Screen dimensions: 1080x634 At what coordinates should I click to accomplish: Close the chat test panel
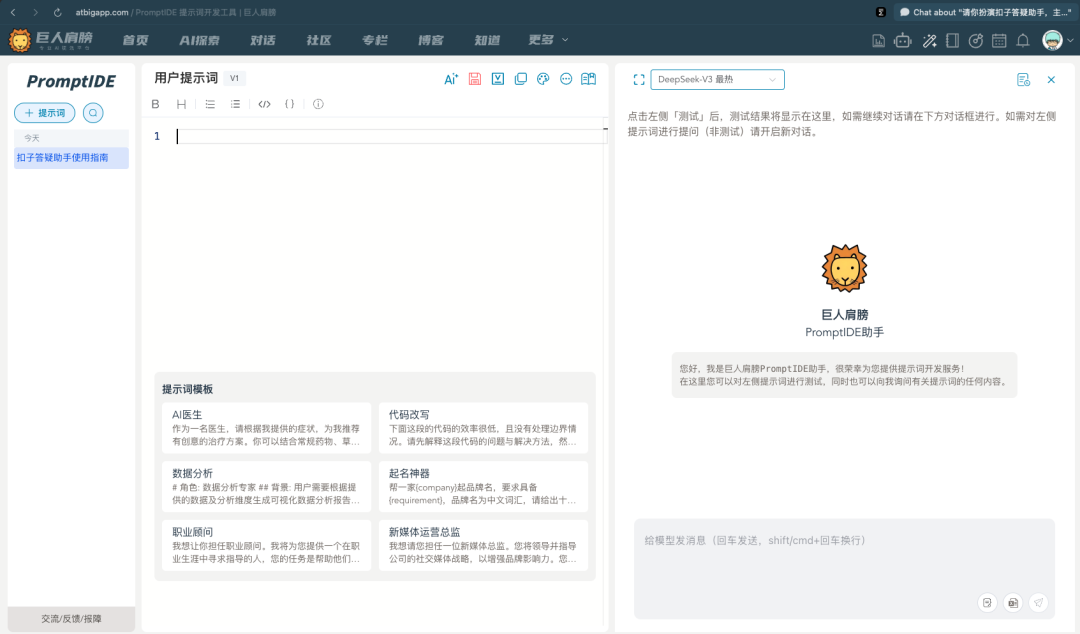coord(1051,80)
